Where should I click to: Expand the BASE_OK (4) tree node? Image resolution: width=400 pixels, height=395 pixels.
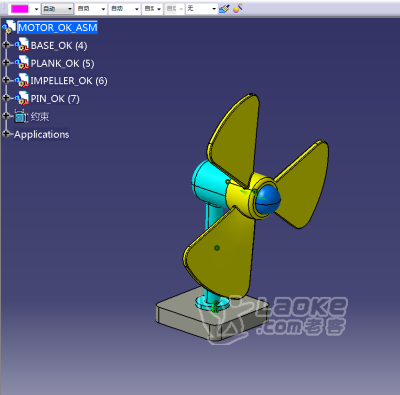tap(6, 45)
